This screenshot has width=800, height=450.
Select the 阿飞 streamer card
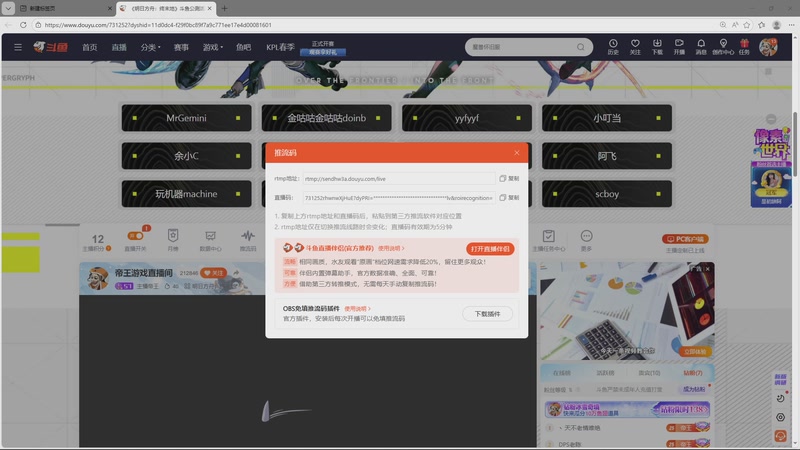tap(607, 156)
